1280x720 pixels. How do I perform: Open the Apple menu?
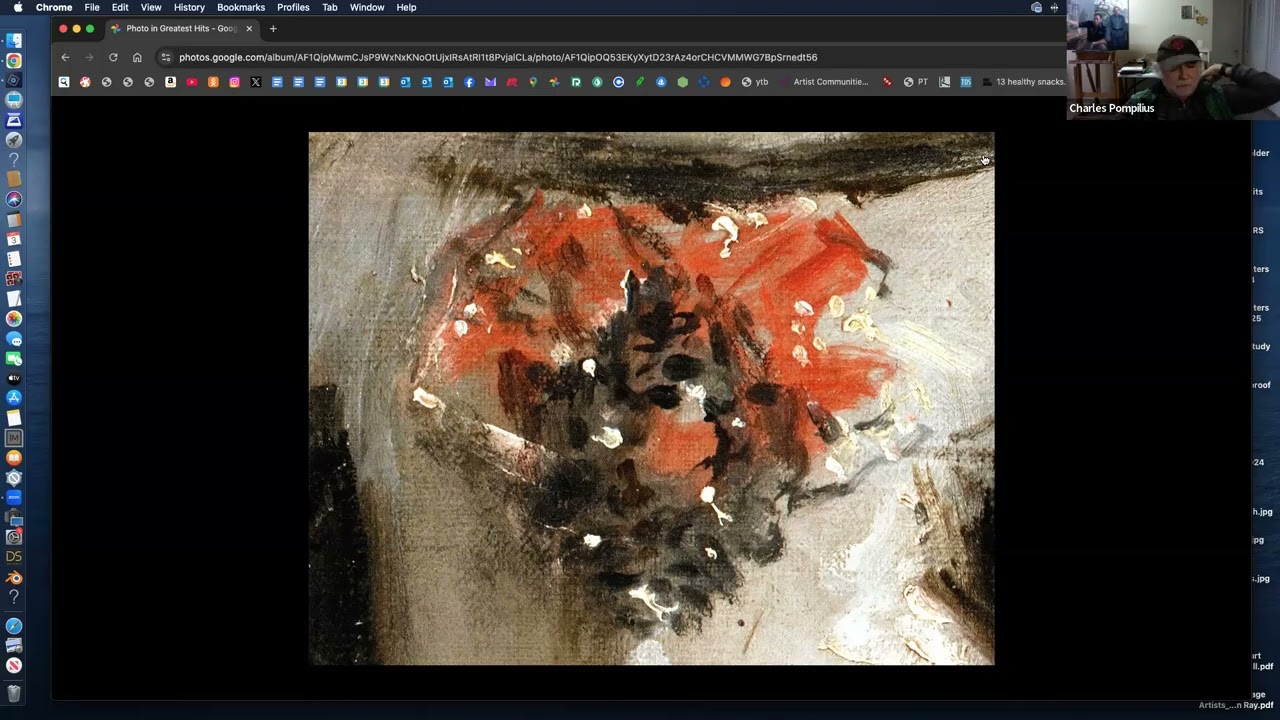(x=18, y=7)
